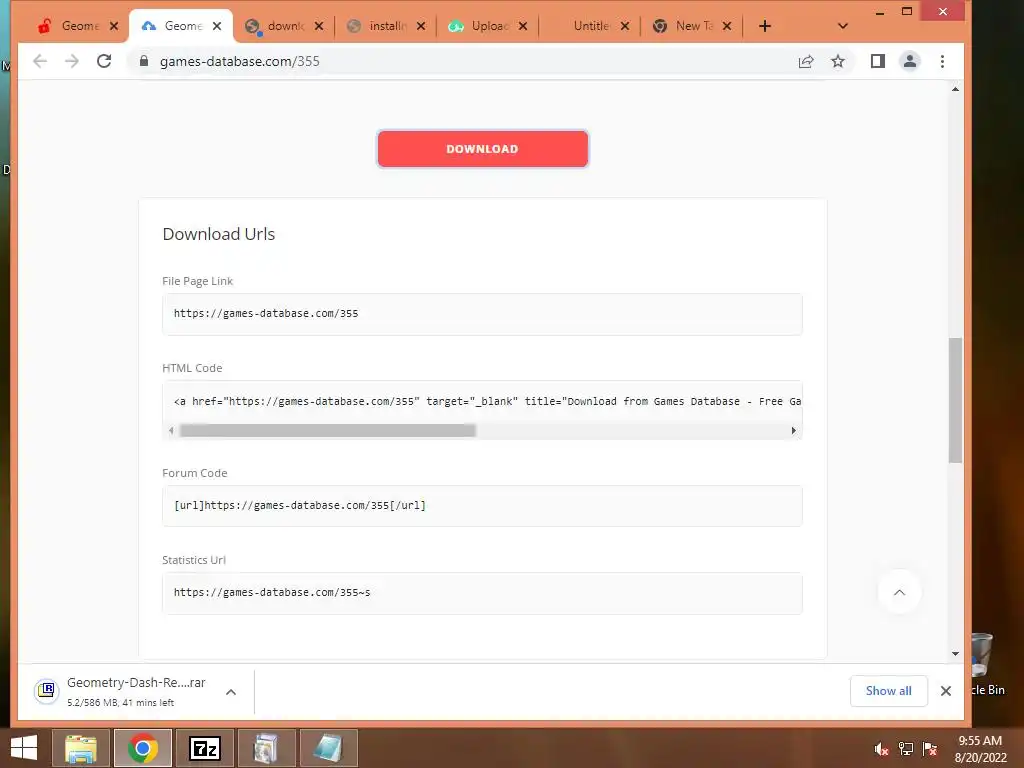This screenshot has width=1024, height=768.
Task: Open Chrome three-dot menu
Action: pos(942,61)
